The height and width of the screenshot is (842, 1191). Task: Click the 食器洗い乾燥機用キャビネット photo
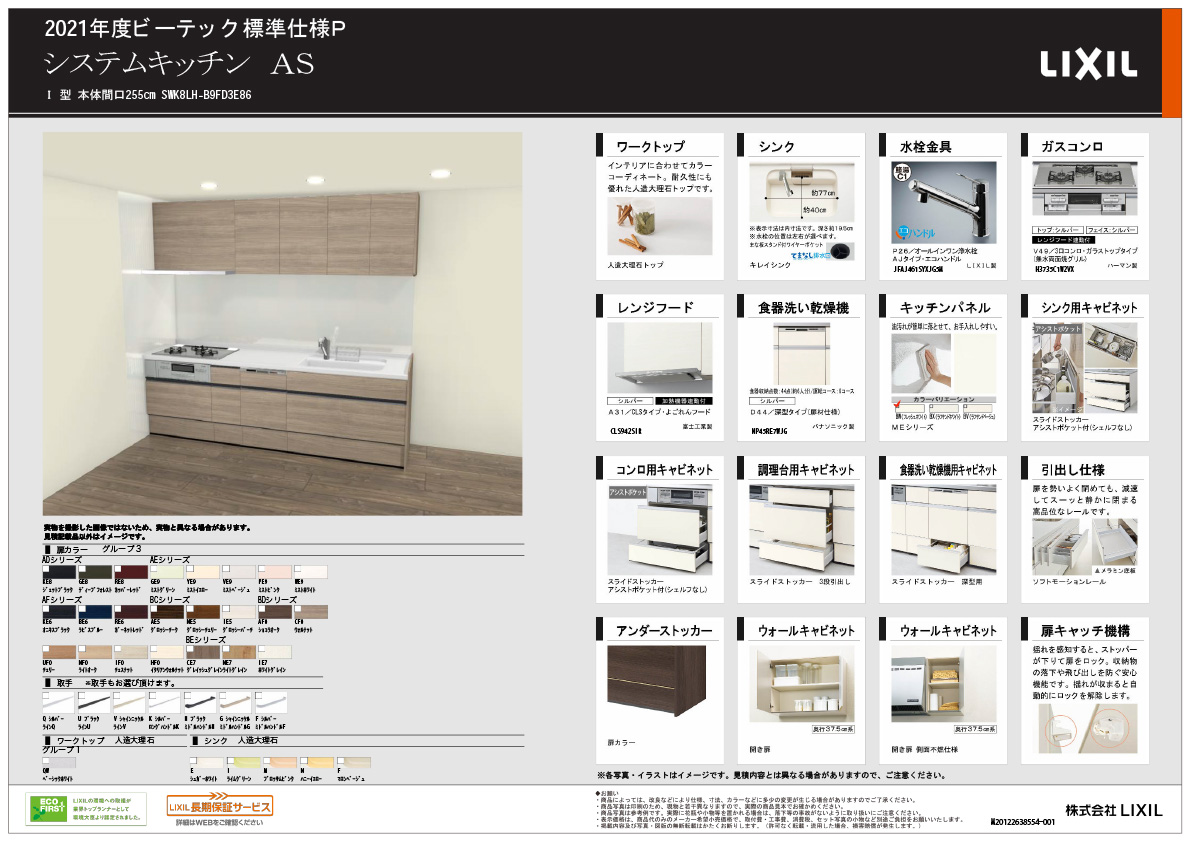click(x=943, y=530)
